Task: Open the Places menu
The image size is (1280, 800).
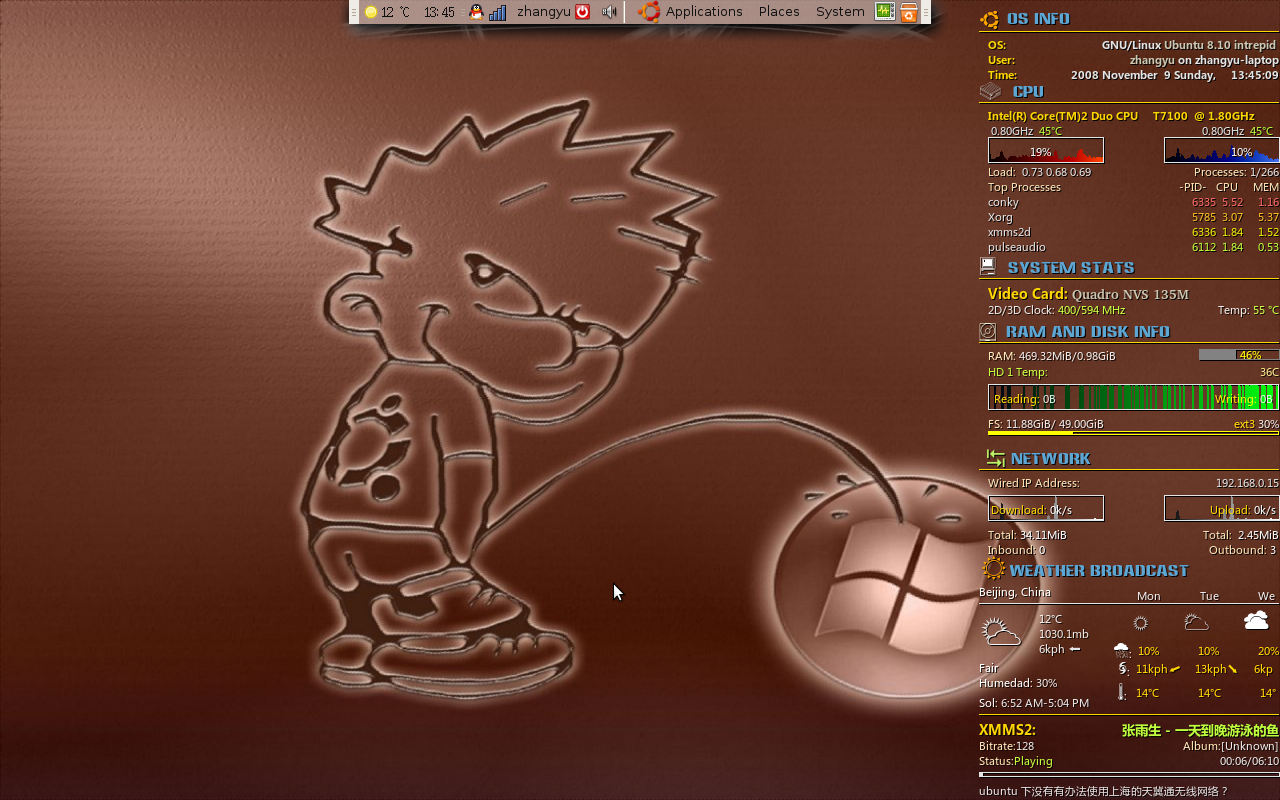Action: pos(779,12)
